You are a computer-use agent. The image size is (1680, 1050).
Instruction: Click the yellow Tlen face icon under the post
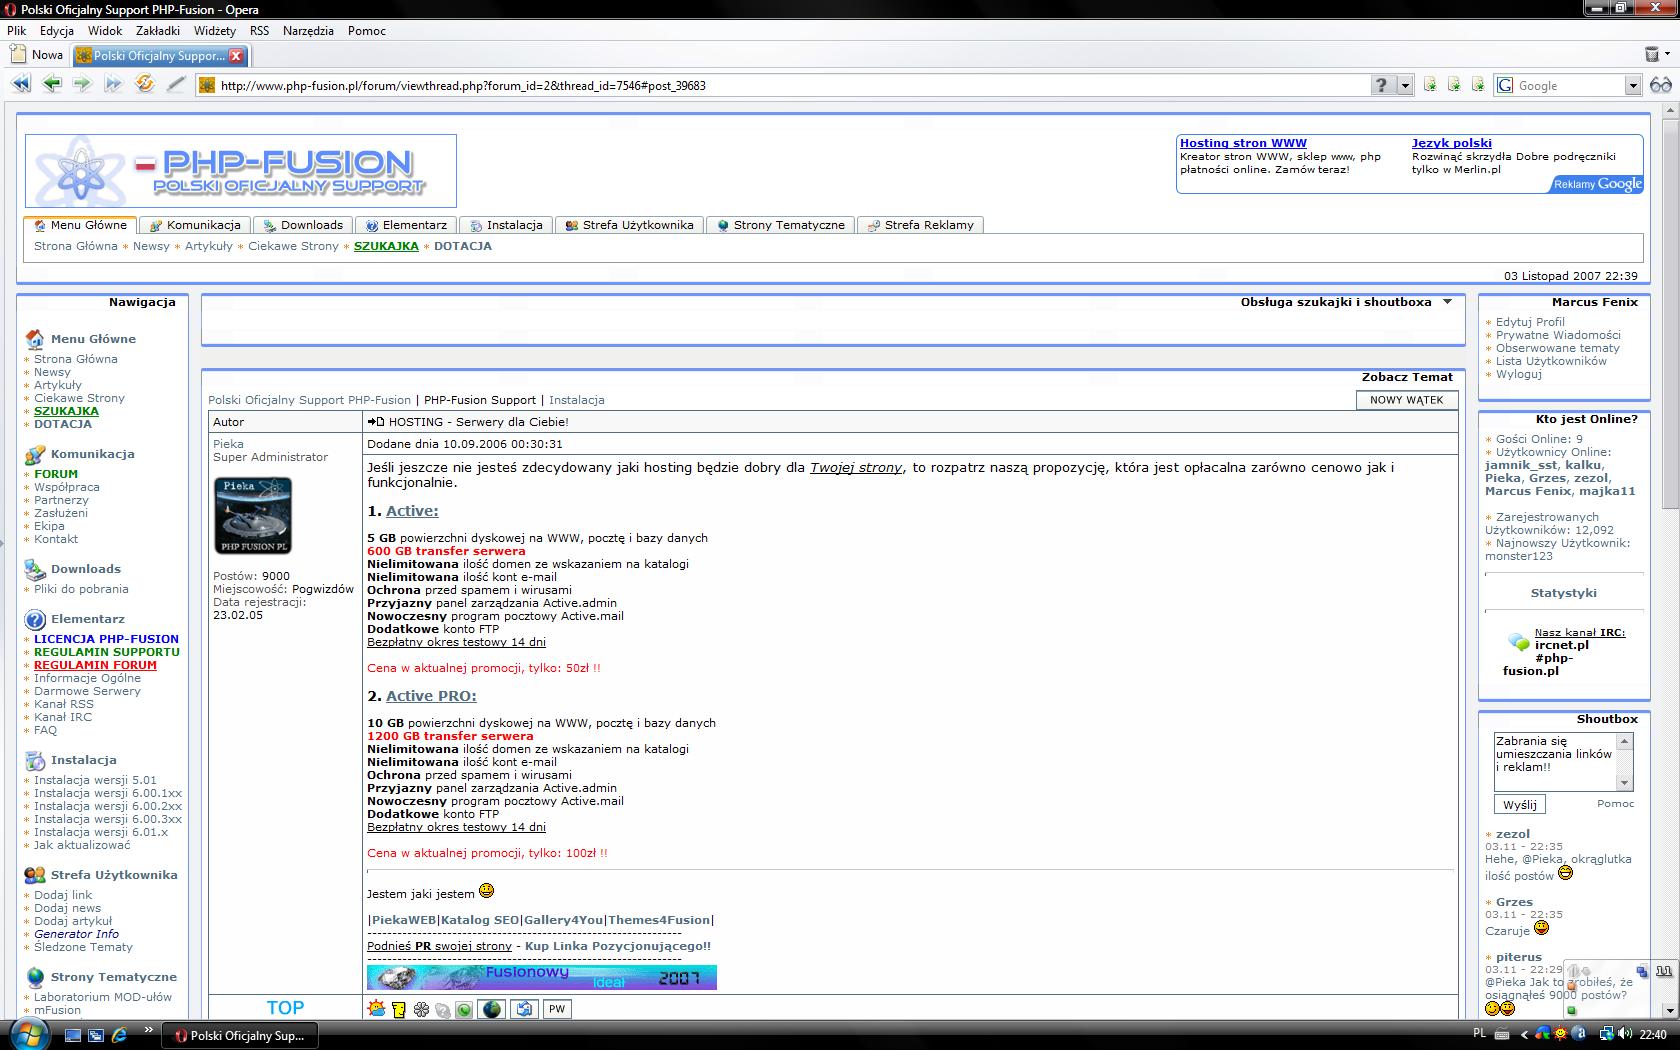tap(399, 1009)
